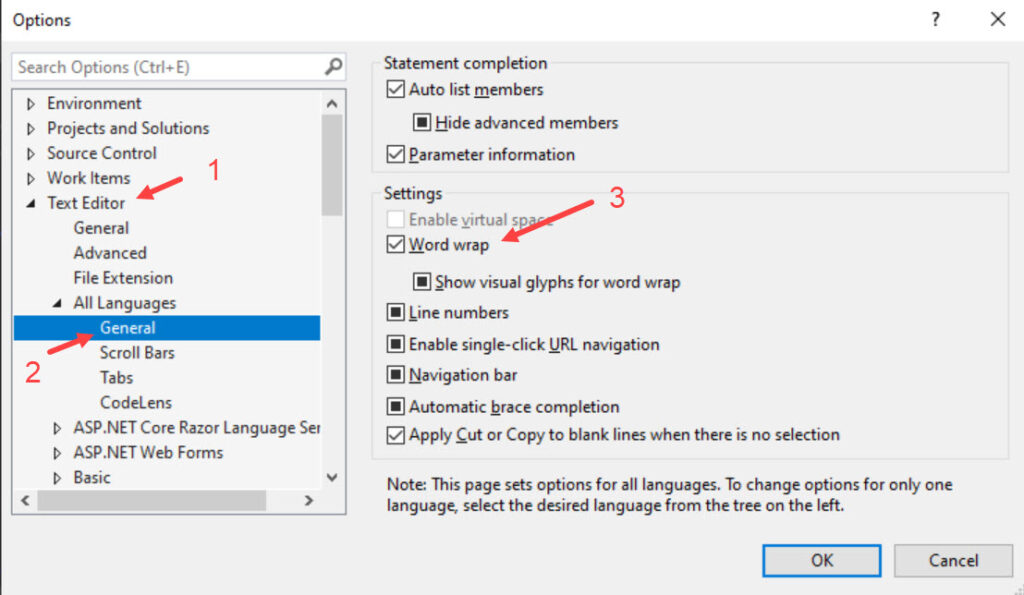Collapse the Text Editor node

click(x=32, y=202)
